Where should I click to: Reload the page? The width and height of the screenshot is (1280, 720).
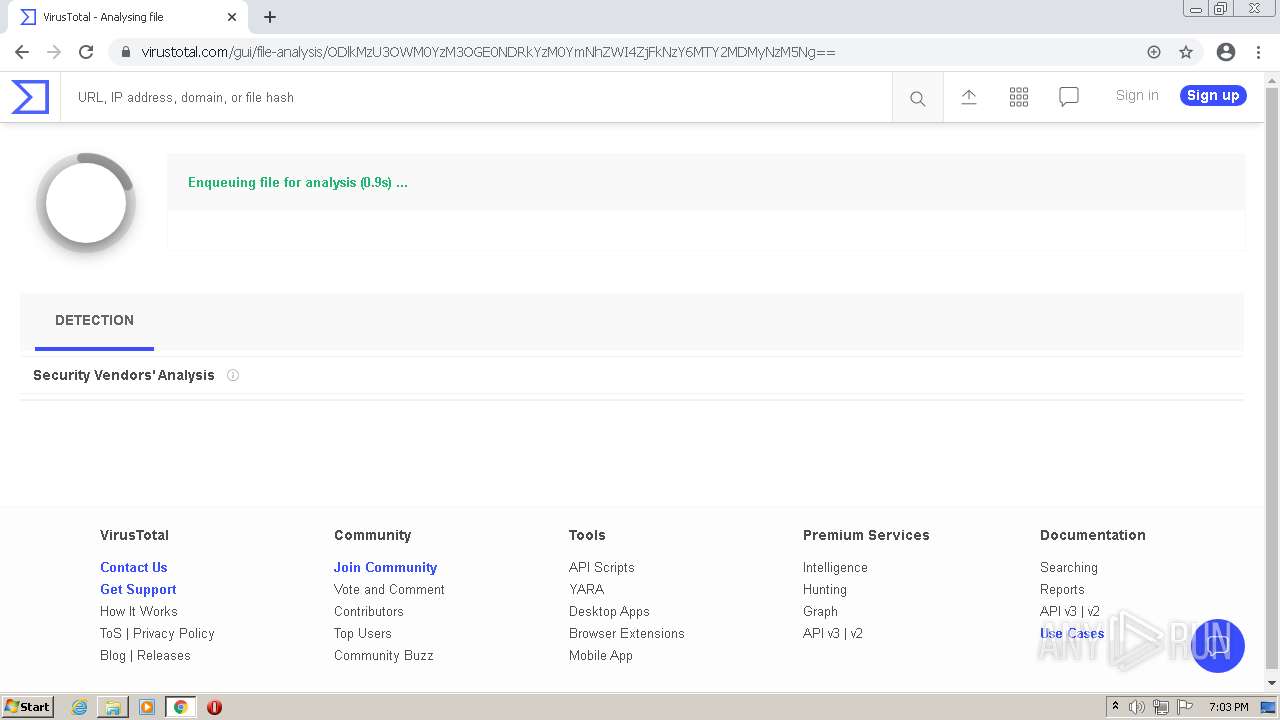pos(86,52)
